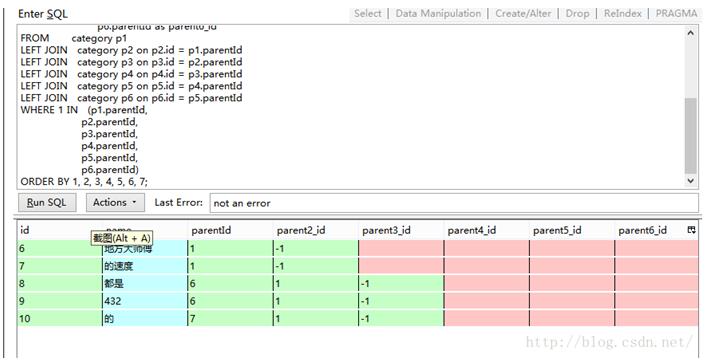Open the ReIndex tab
This screenshot has width=708, height=363.
[x=623, y=14]
